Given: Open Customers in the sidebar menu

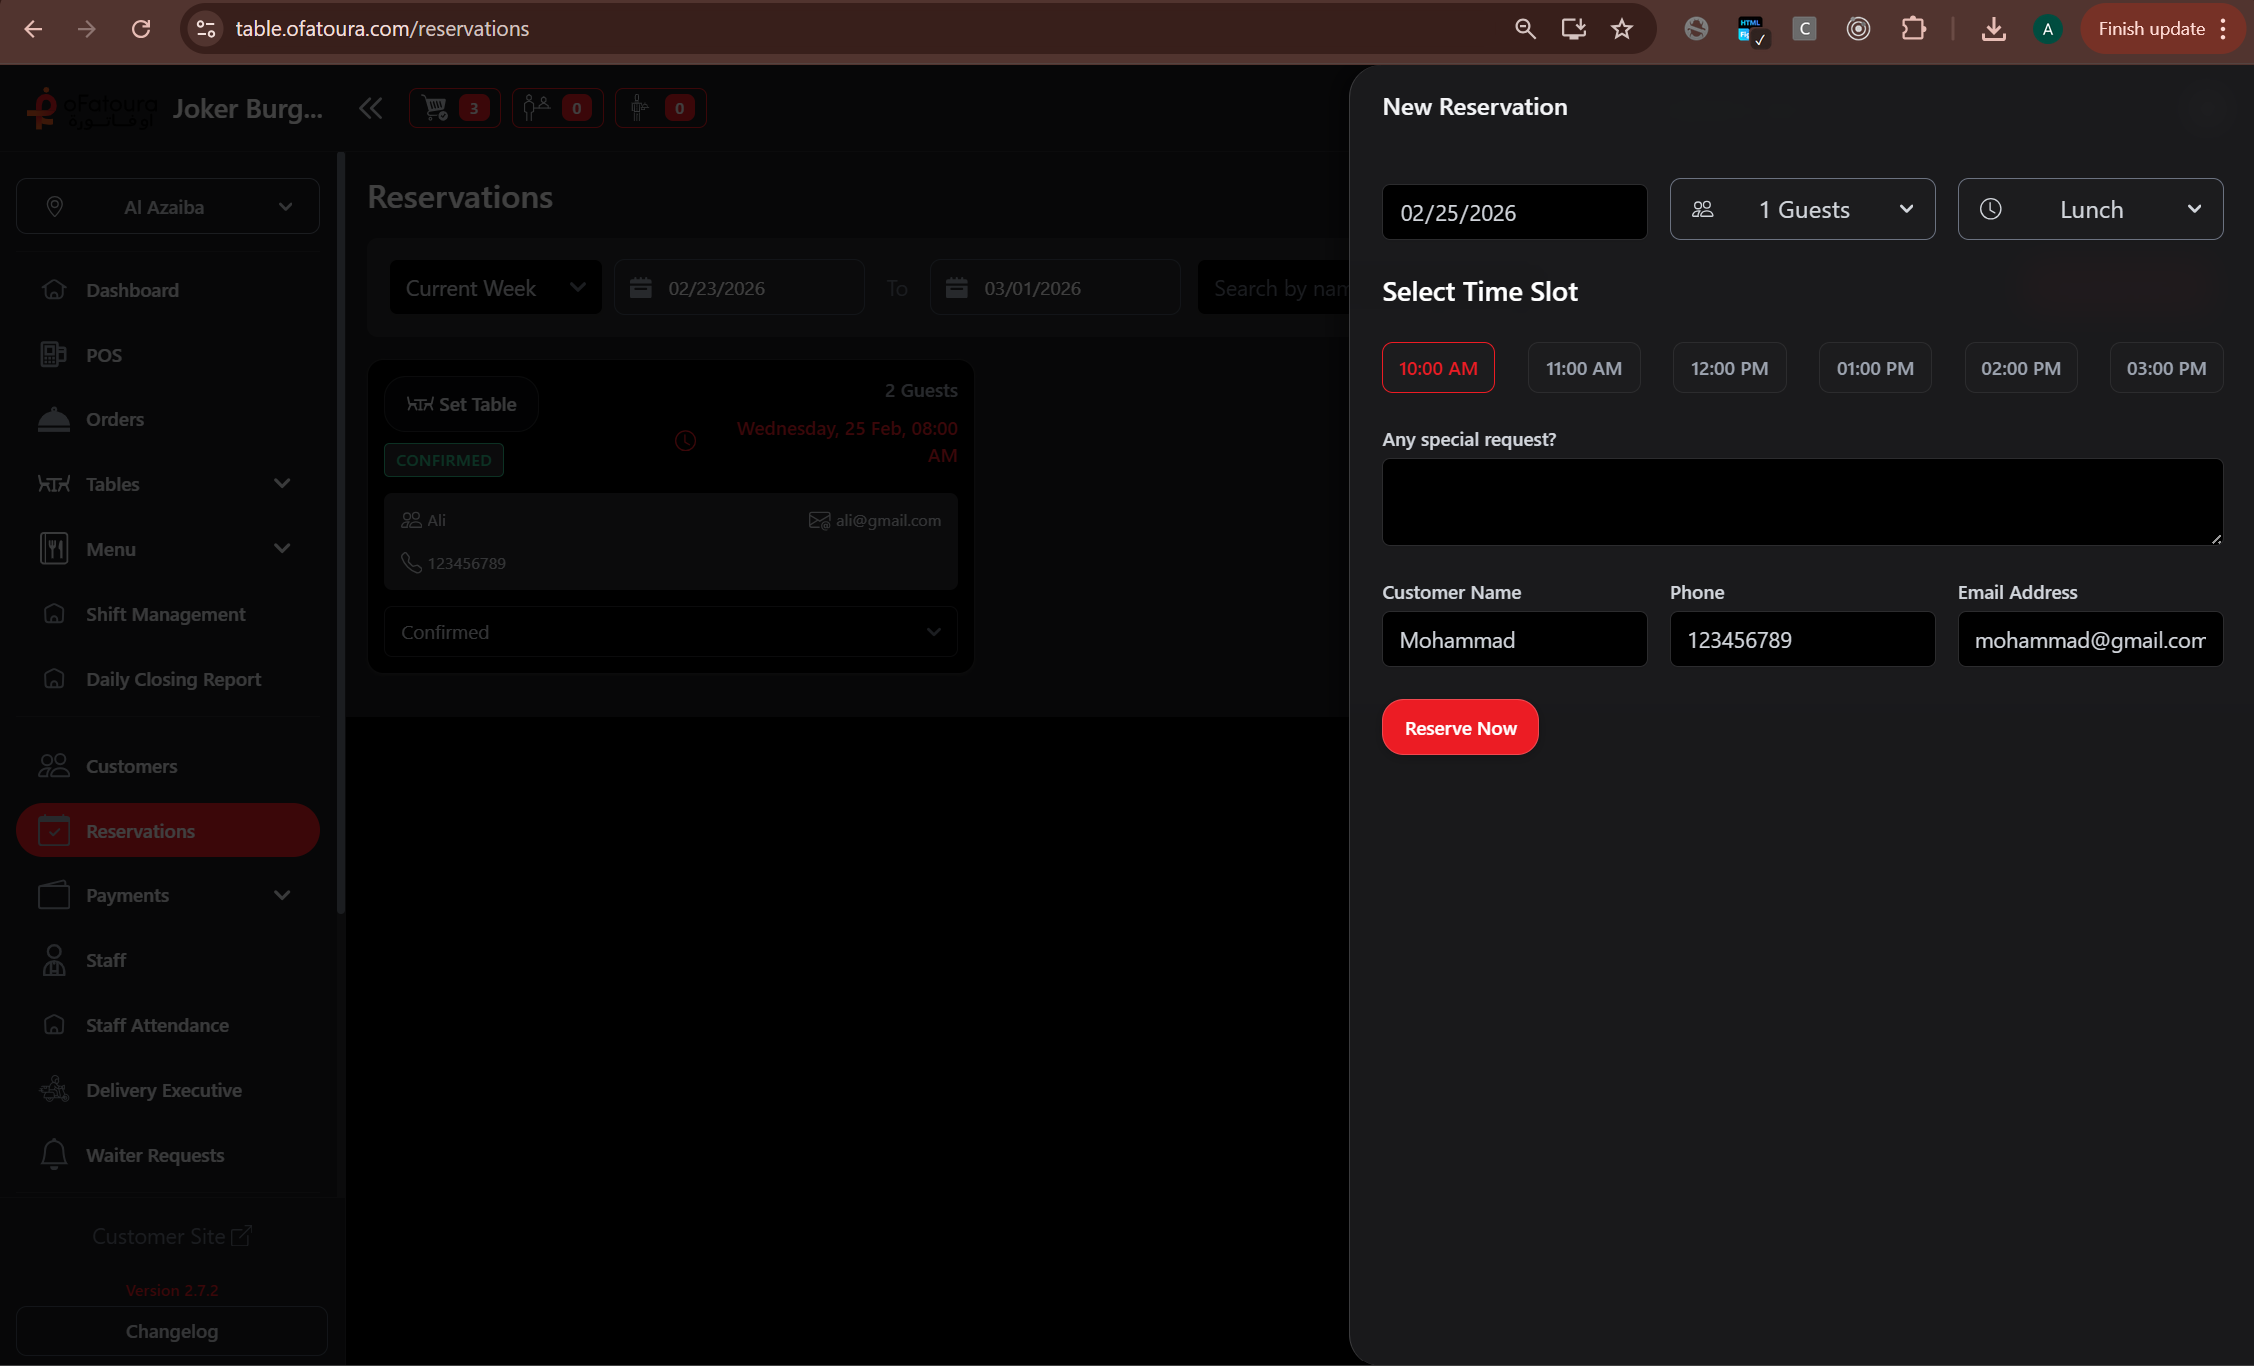Looking at the screenshot, I should pyautogui.click(x=131, y=766).
